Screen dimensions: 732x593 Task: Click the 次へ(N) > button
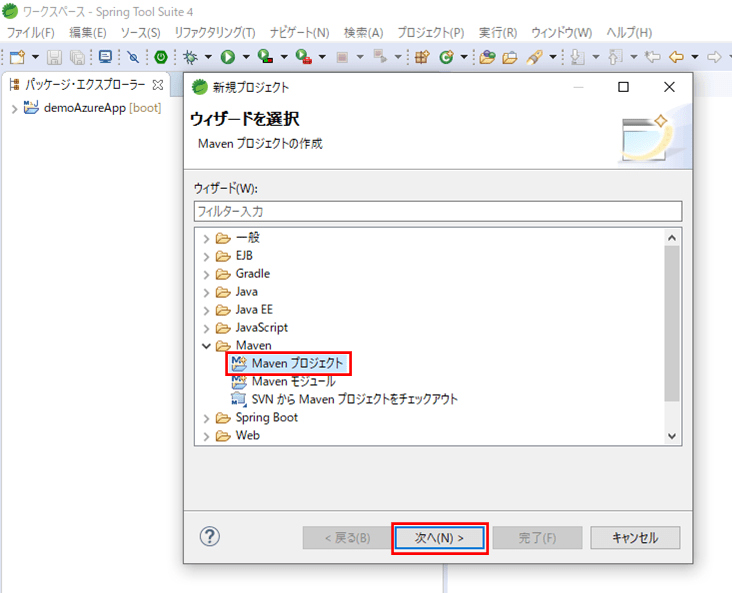point(440,538)
